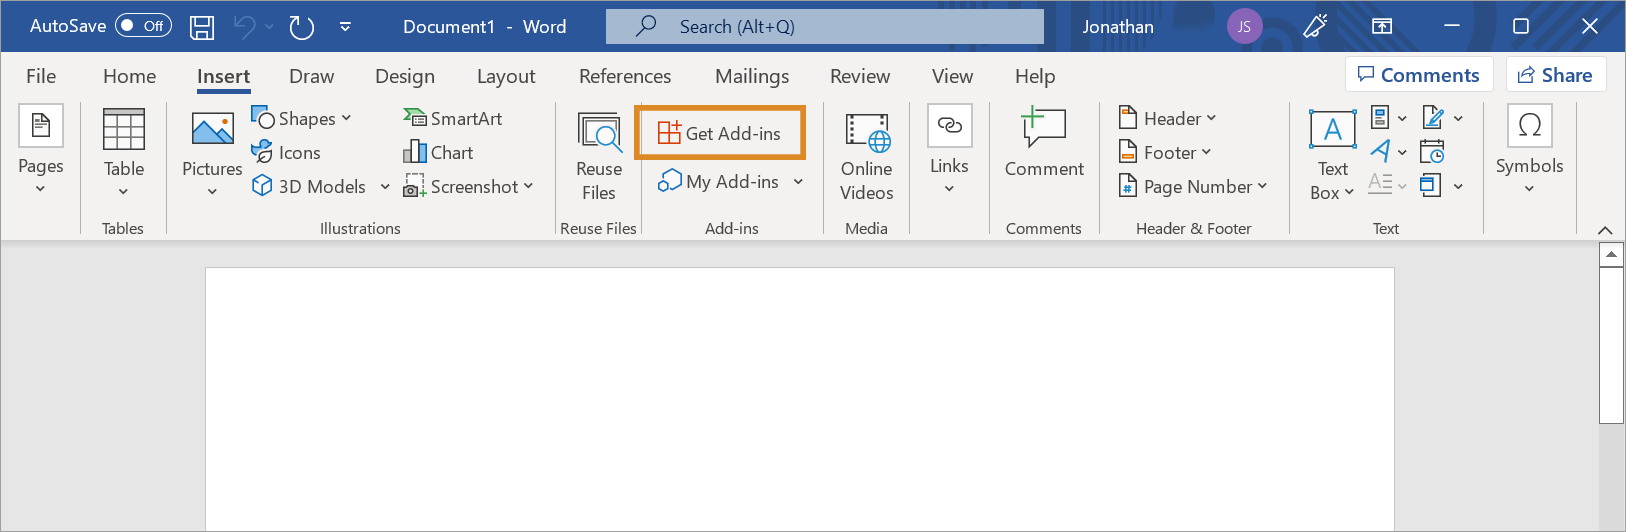Click the Jonathan account name

click(x=1118, y=27)
